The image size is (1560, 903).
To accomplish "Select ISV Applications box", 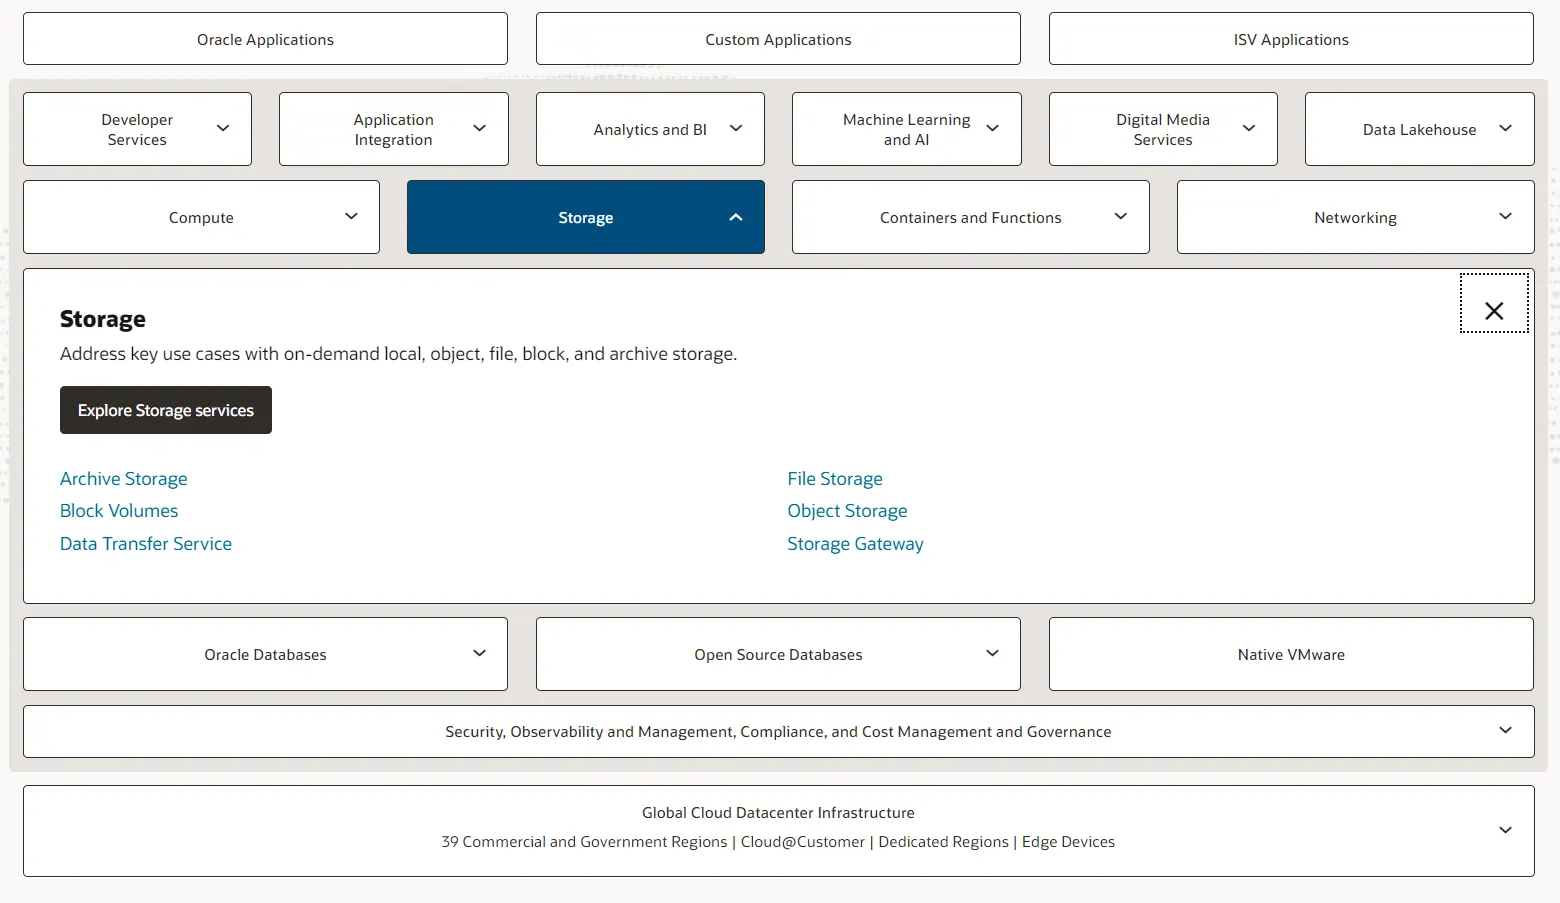I will click(x=1291, y=39).
